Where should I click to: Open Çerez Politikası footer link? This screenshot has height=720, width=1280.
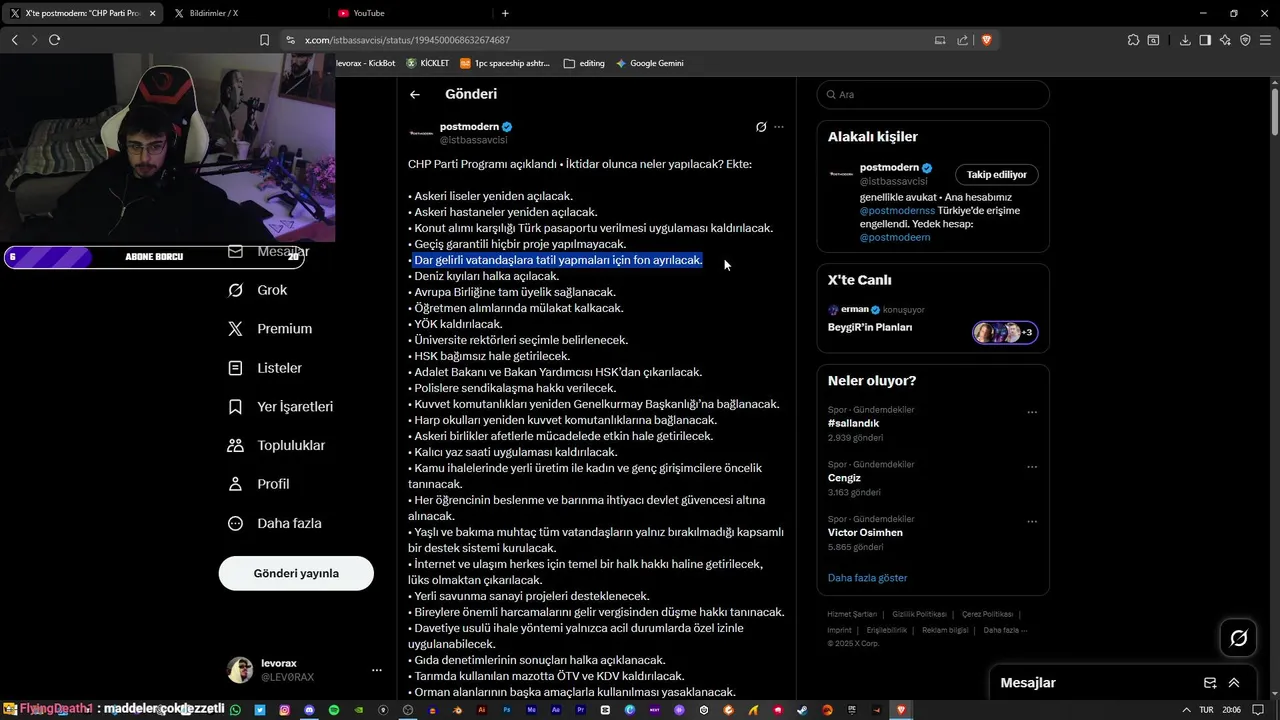click(x=987, y=614)
